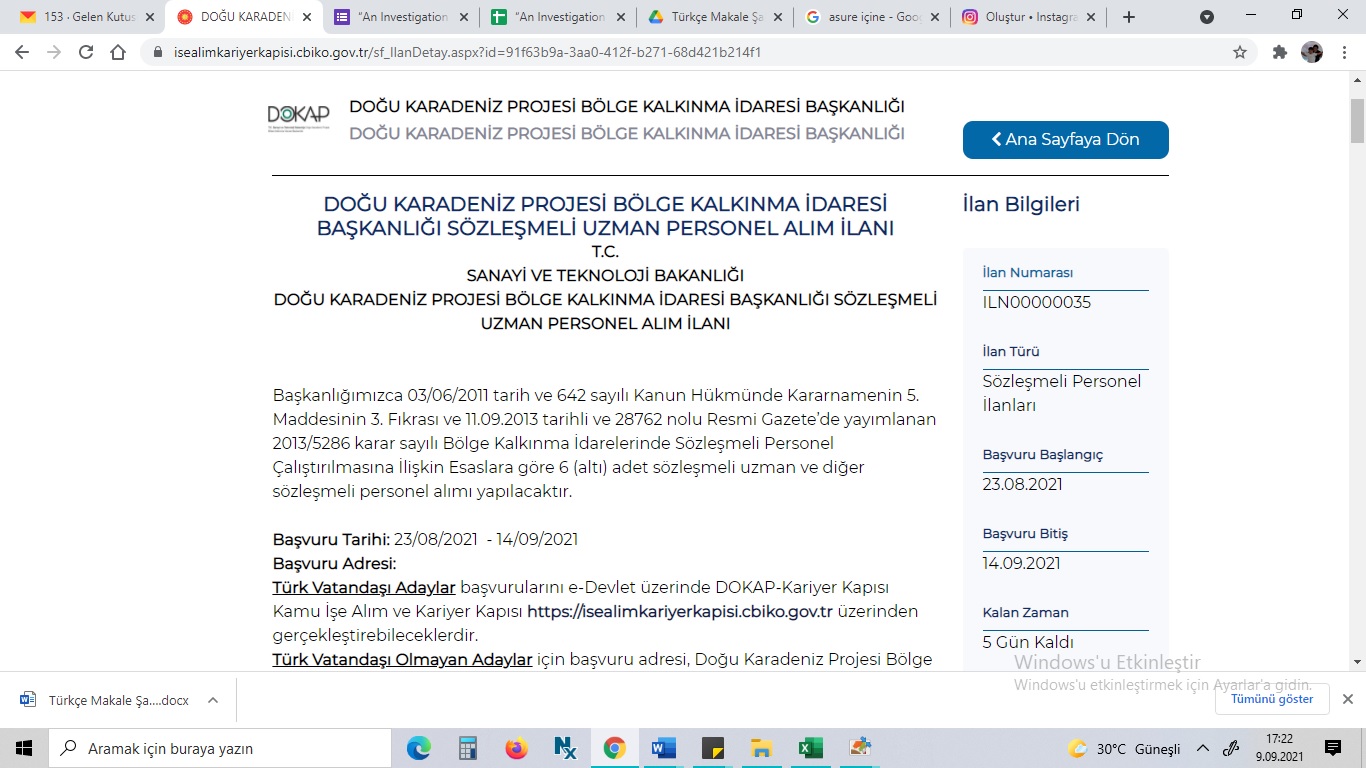Click the browser forward arrow
This screenshot has height=768, width=1366.
pos(54,52)
